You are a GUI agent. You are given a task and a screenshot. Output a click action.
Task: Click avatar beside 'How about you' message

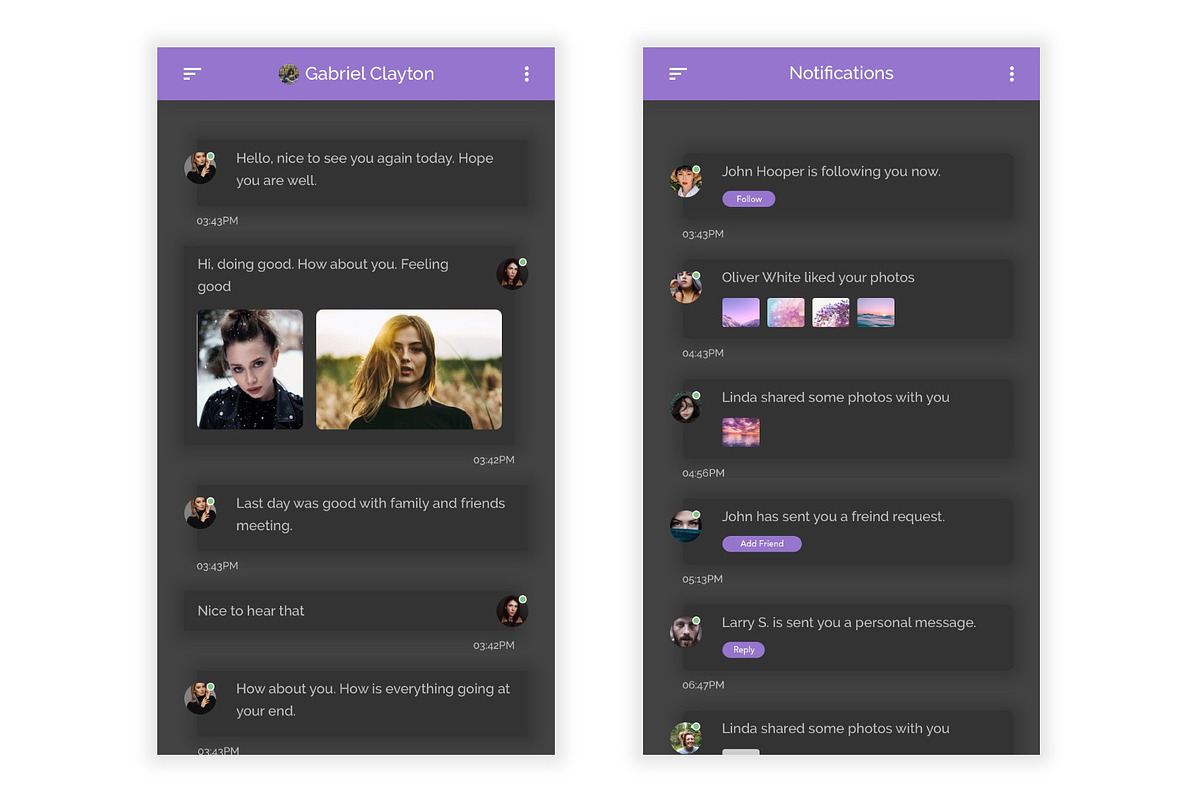click(200, 697)
